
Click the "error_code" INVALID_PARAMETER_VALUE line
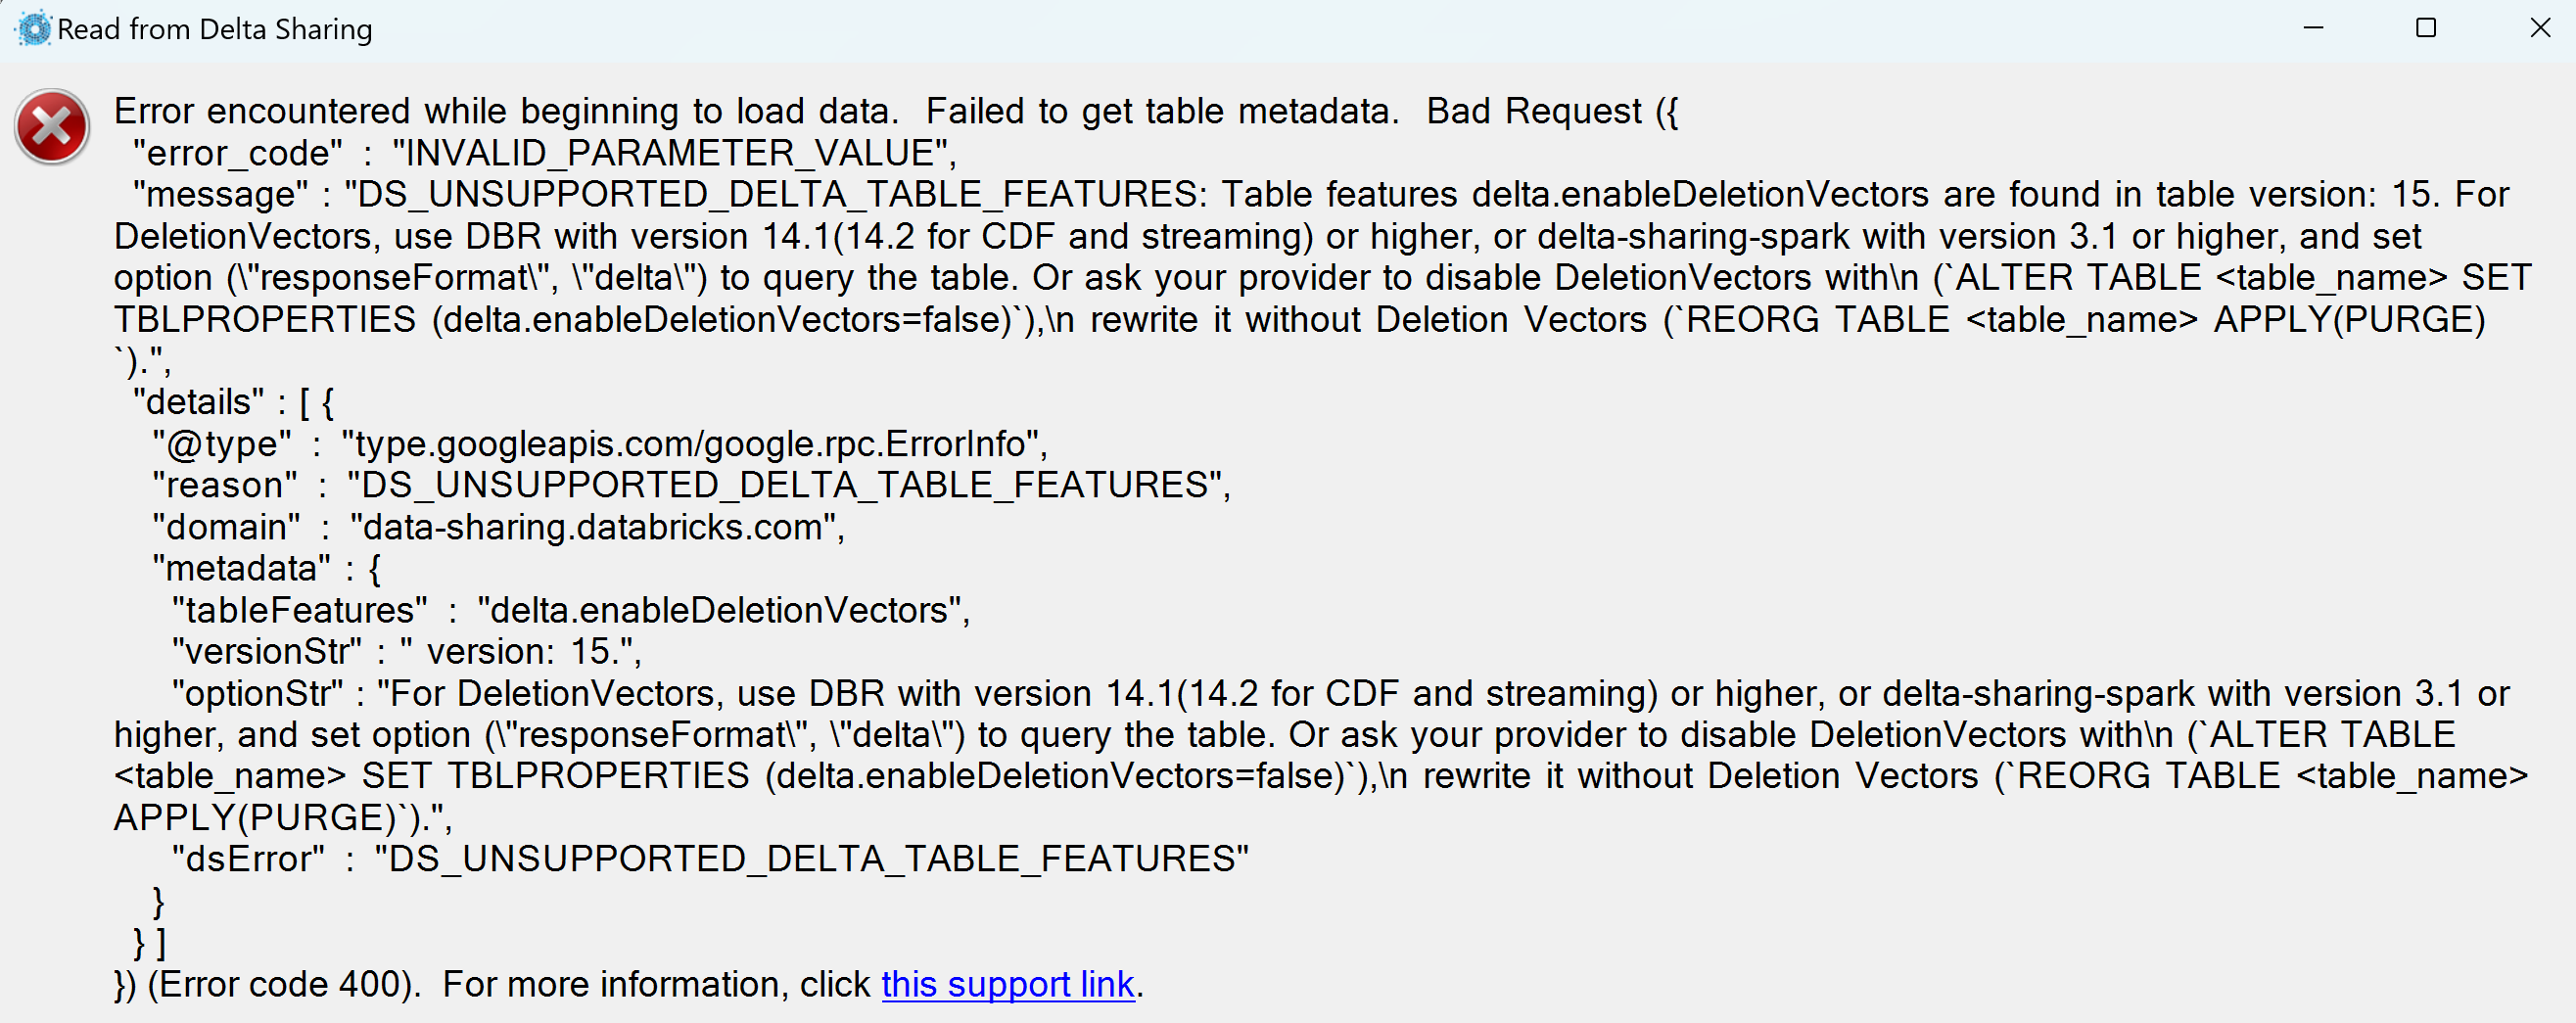545,153
